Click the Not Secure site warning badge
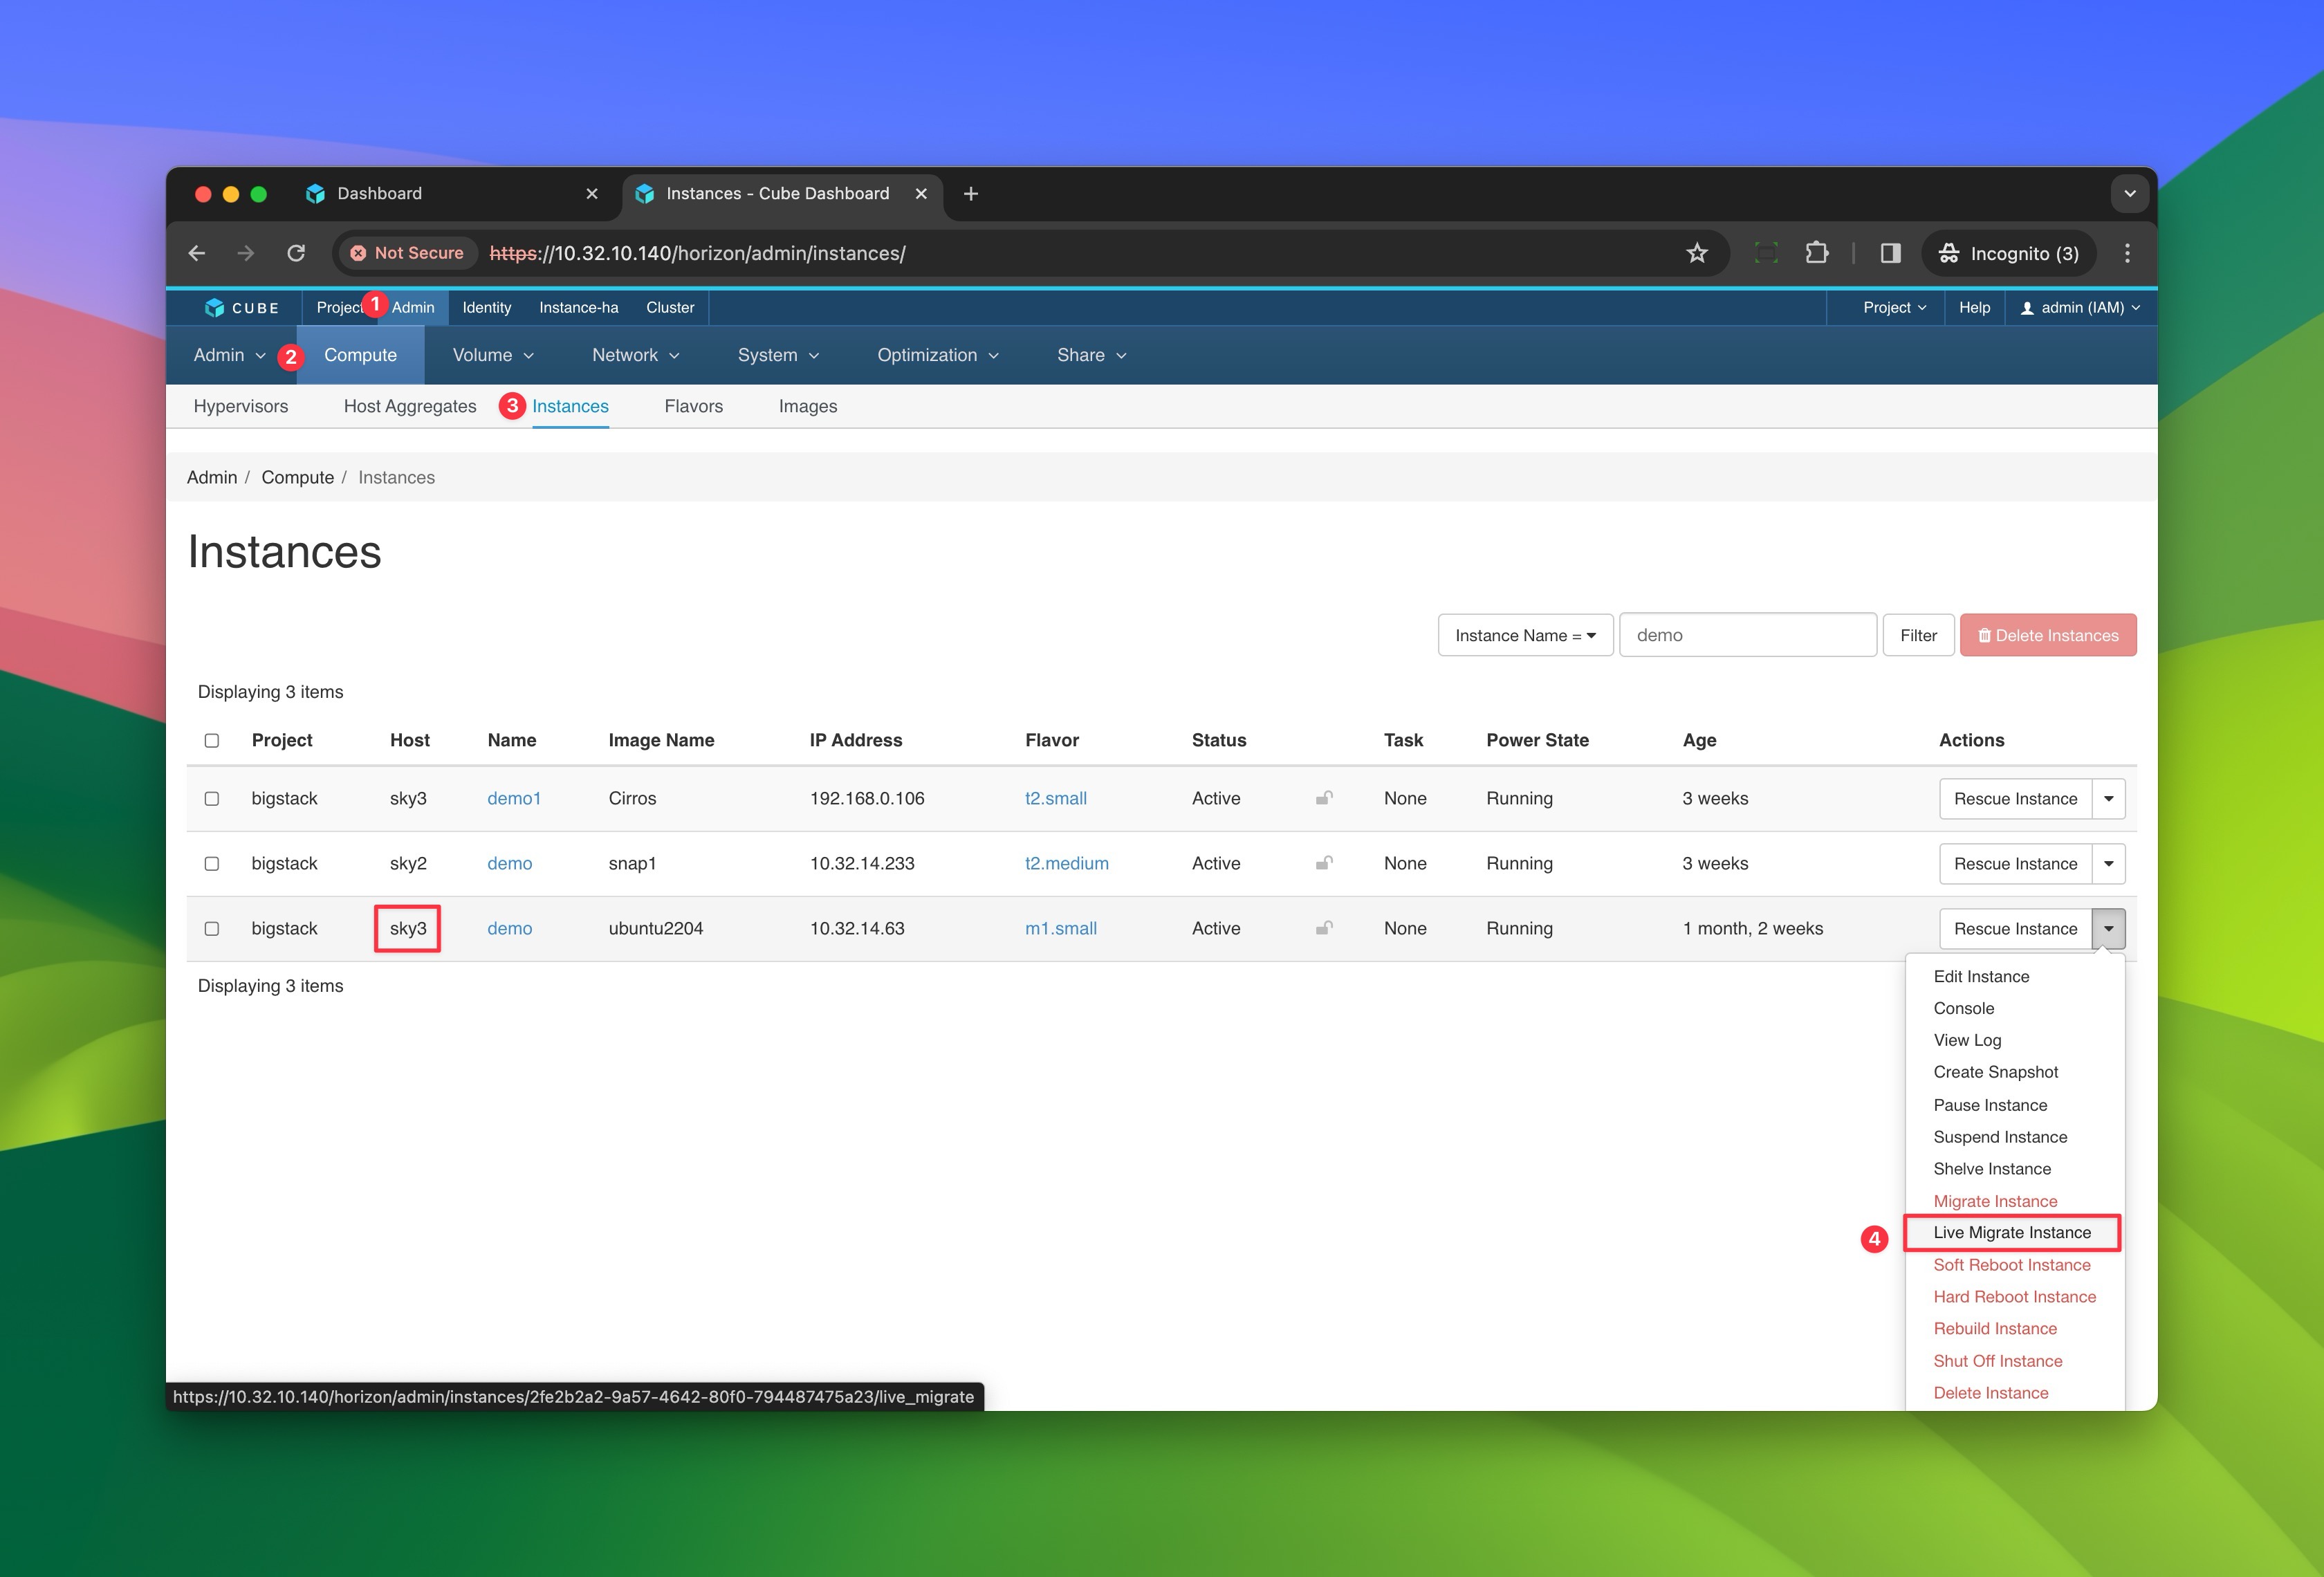The height and width of the screenshot is (1577, 2324). coord(407,253)
